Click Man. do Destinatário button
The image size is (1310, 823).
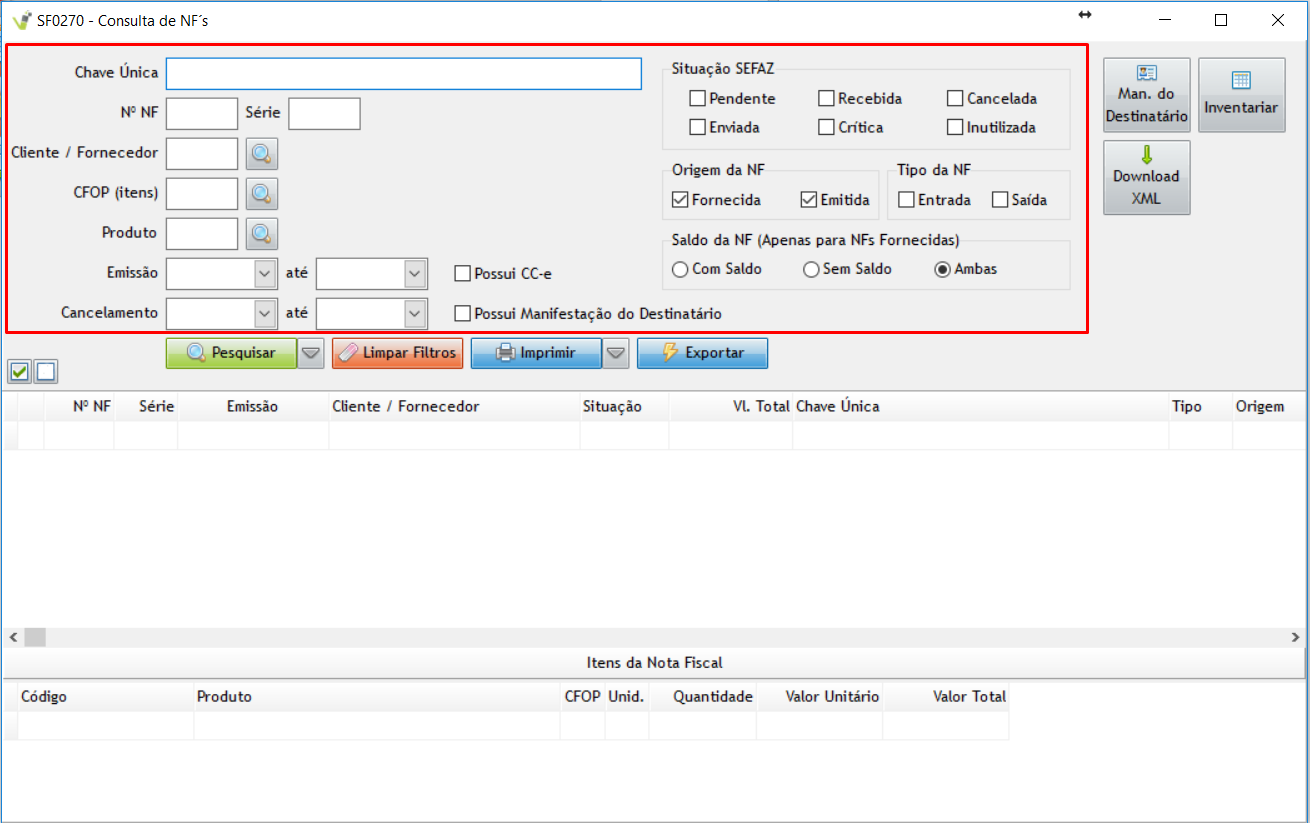pos(1147,95)
